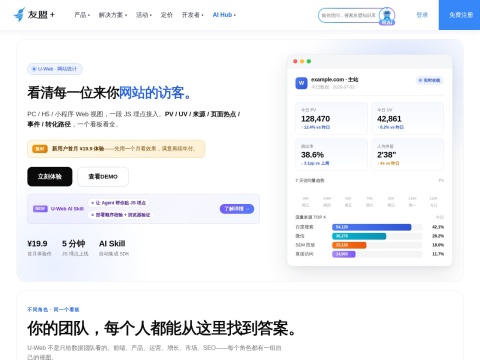Click the orange 23,129 traffic source bar

(349, 245)
